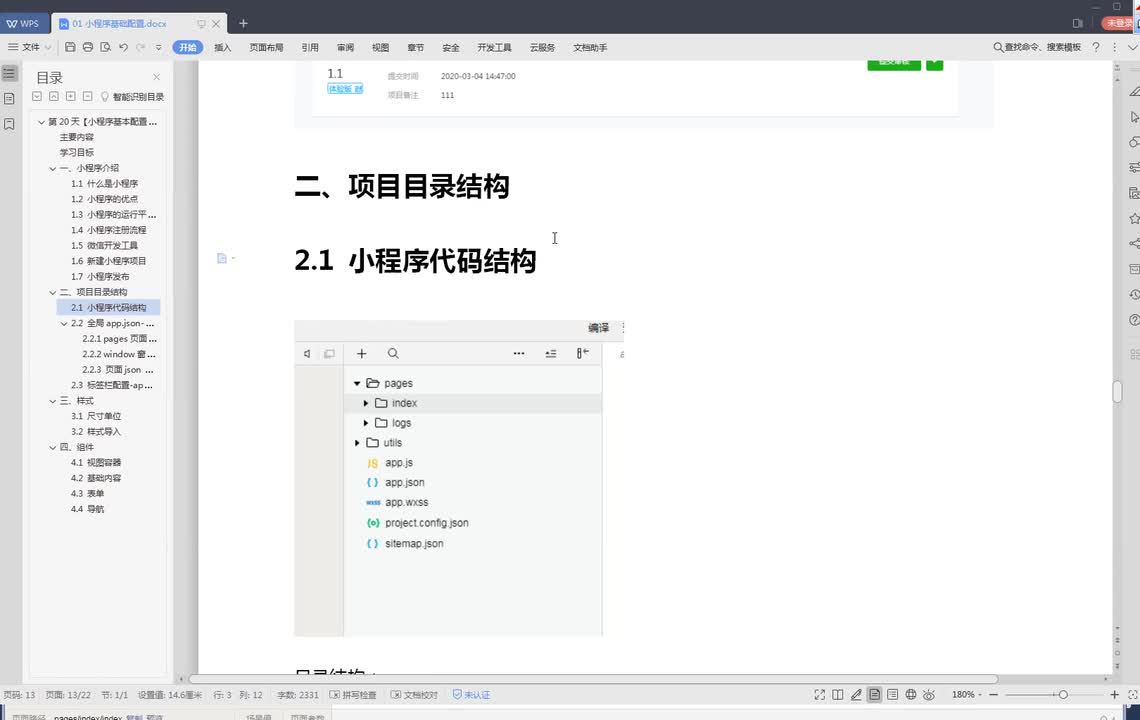The width and height of the screenshot is (1140, 720).
Task: Jump to 学习目标 in outline
Action: click(x=77, y=153)
